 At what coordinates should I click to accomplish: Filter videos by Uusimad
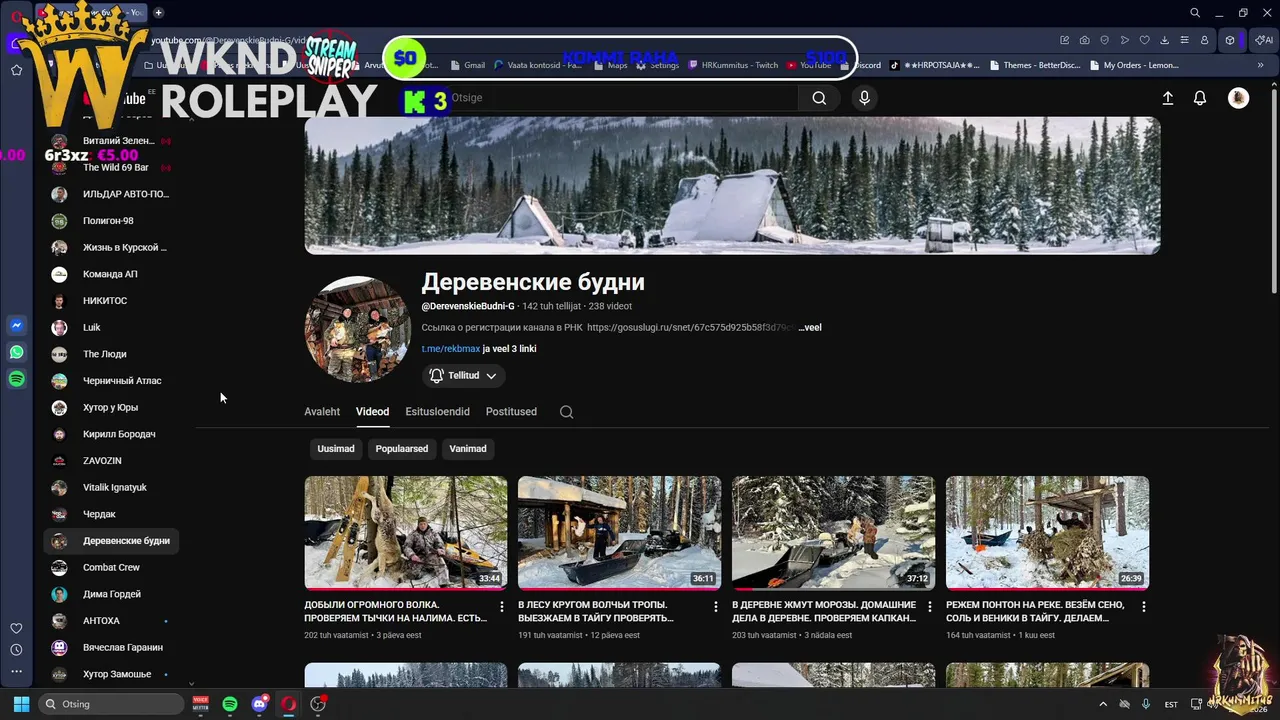point(336,449)
